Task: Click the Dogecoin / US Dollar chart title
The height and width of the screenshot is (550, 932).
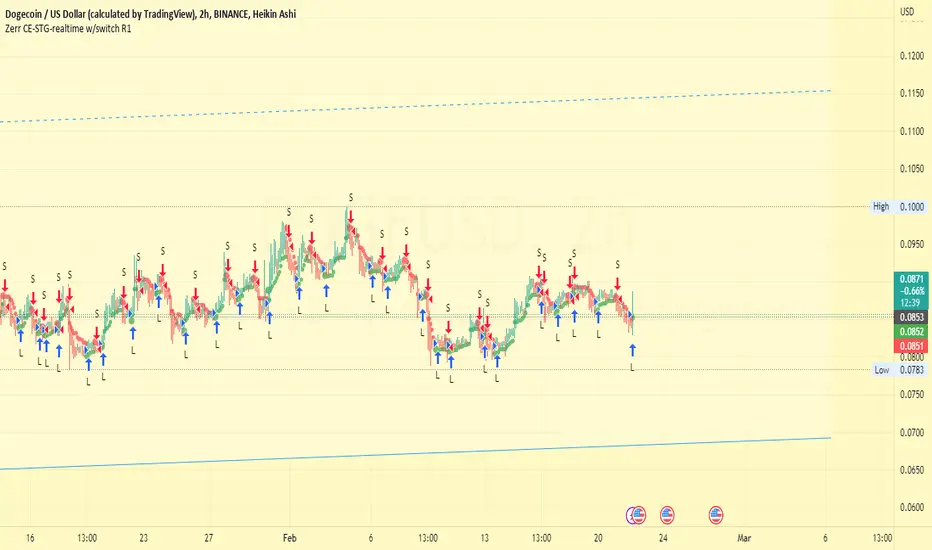Action: coord(150,14)
